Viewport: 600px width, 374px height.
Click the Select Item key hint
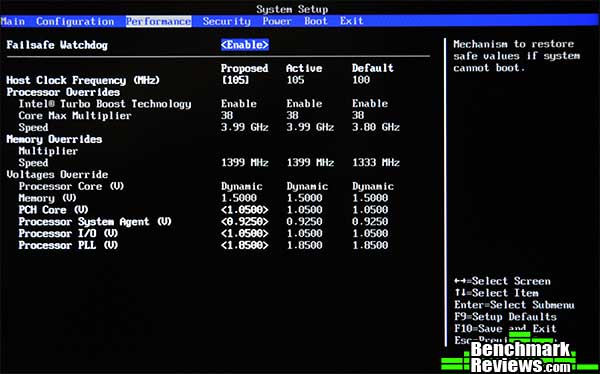click(x=497, y=293)
